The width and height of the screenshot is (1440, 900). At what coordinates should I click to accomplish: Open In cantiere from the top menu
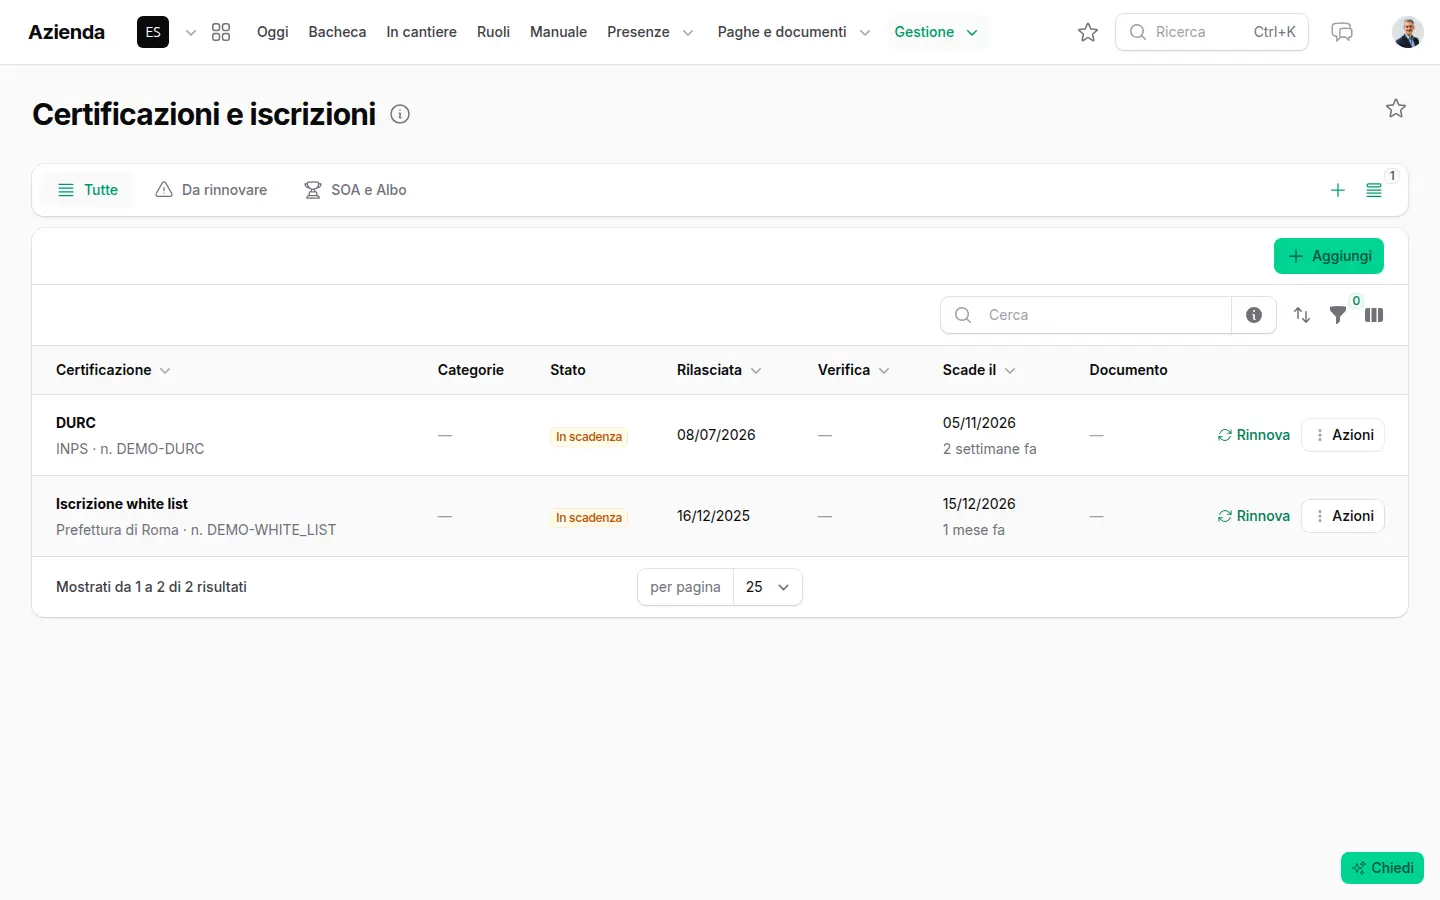coord(421,32)
